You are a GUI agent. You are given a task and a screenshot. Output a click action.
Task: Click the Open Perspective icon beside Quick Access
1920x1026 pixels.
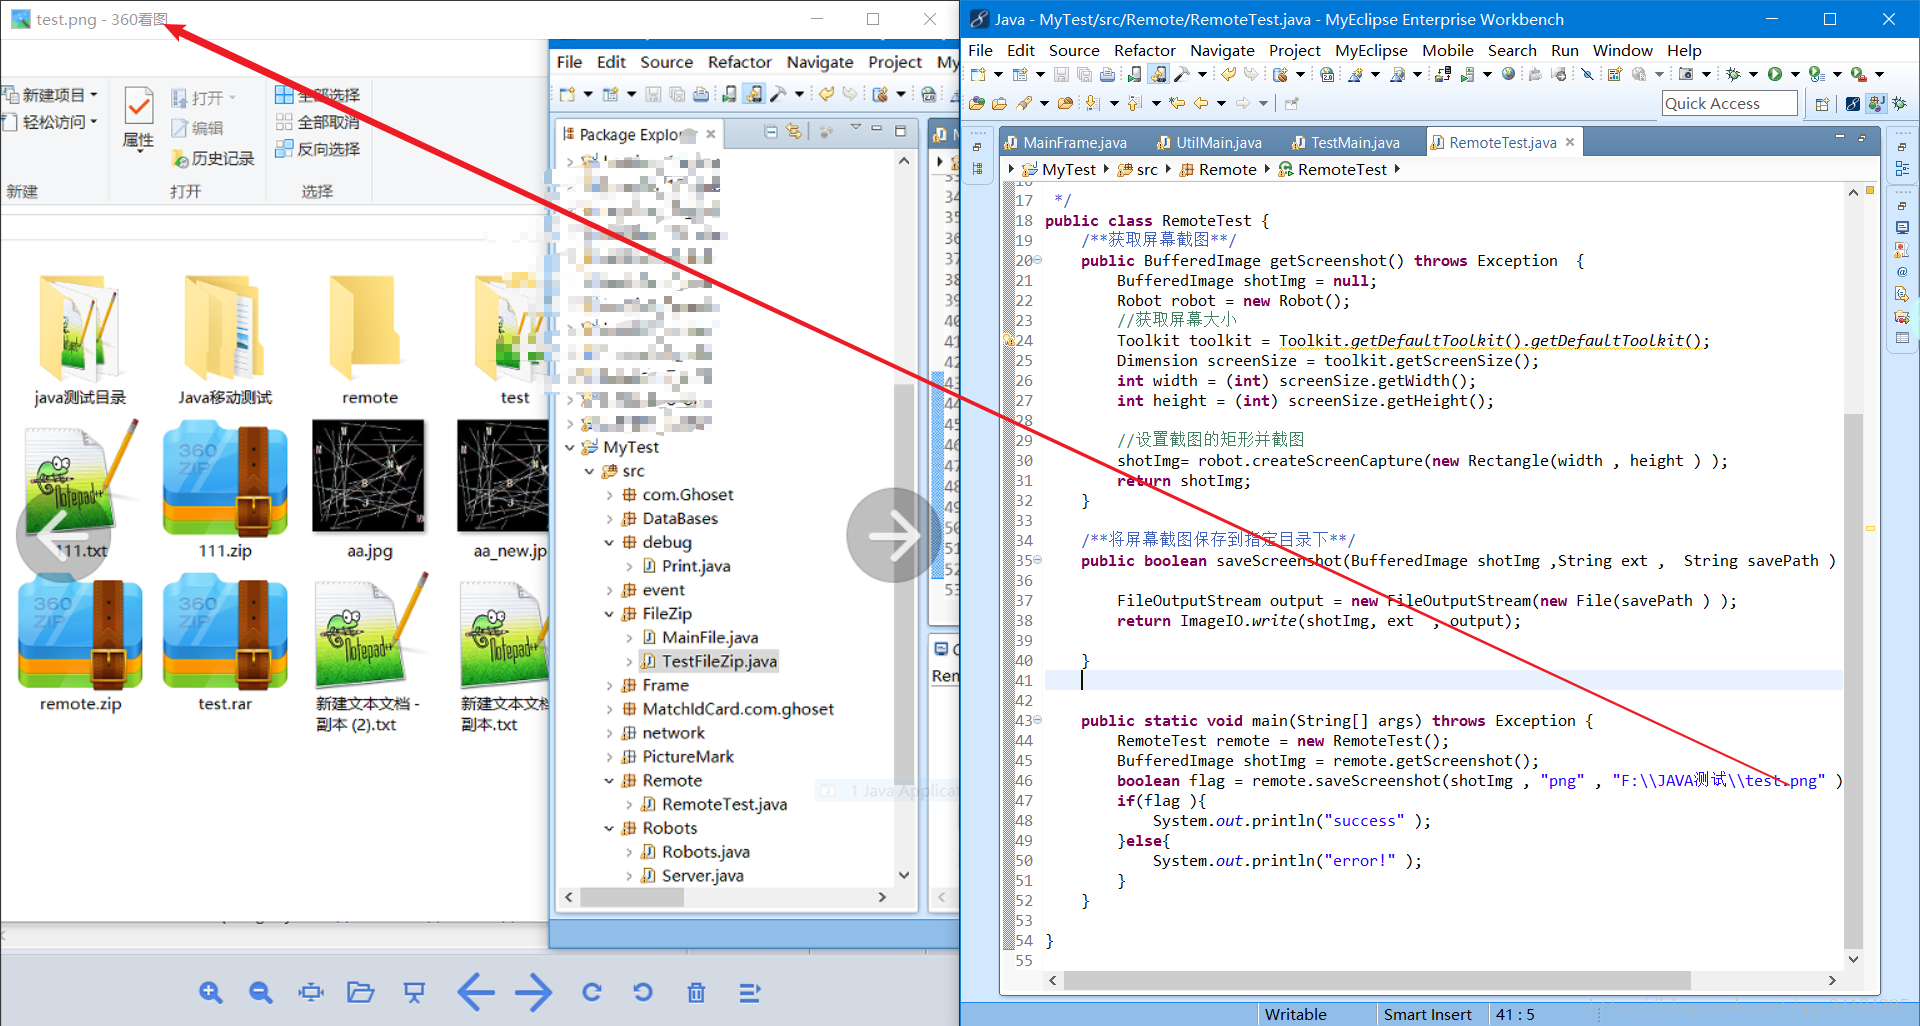(1822, 104)
